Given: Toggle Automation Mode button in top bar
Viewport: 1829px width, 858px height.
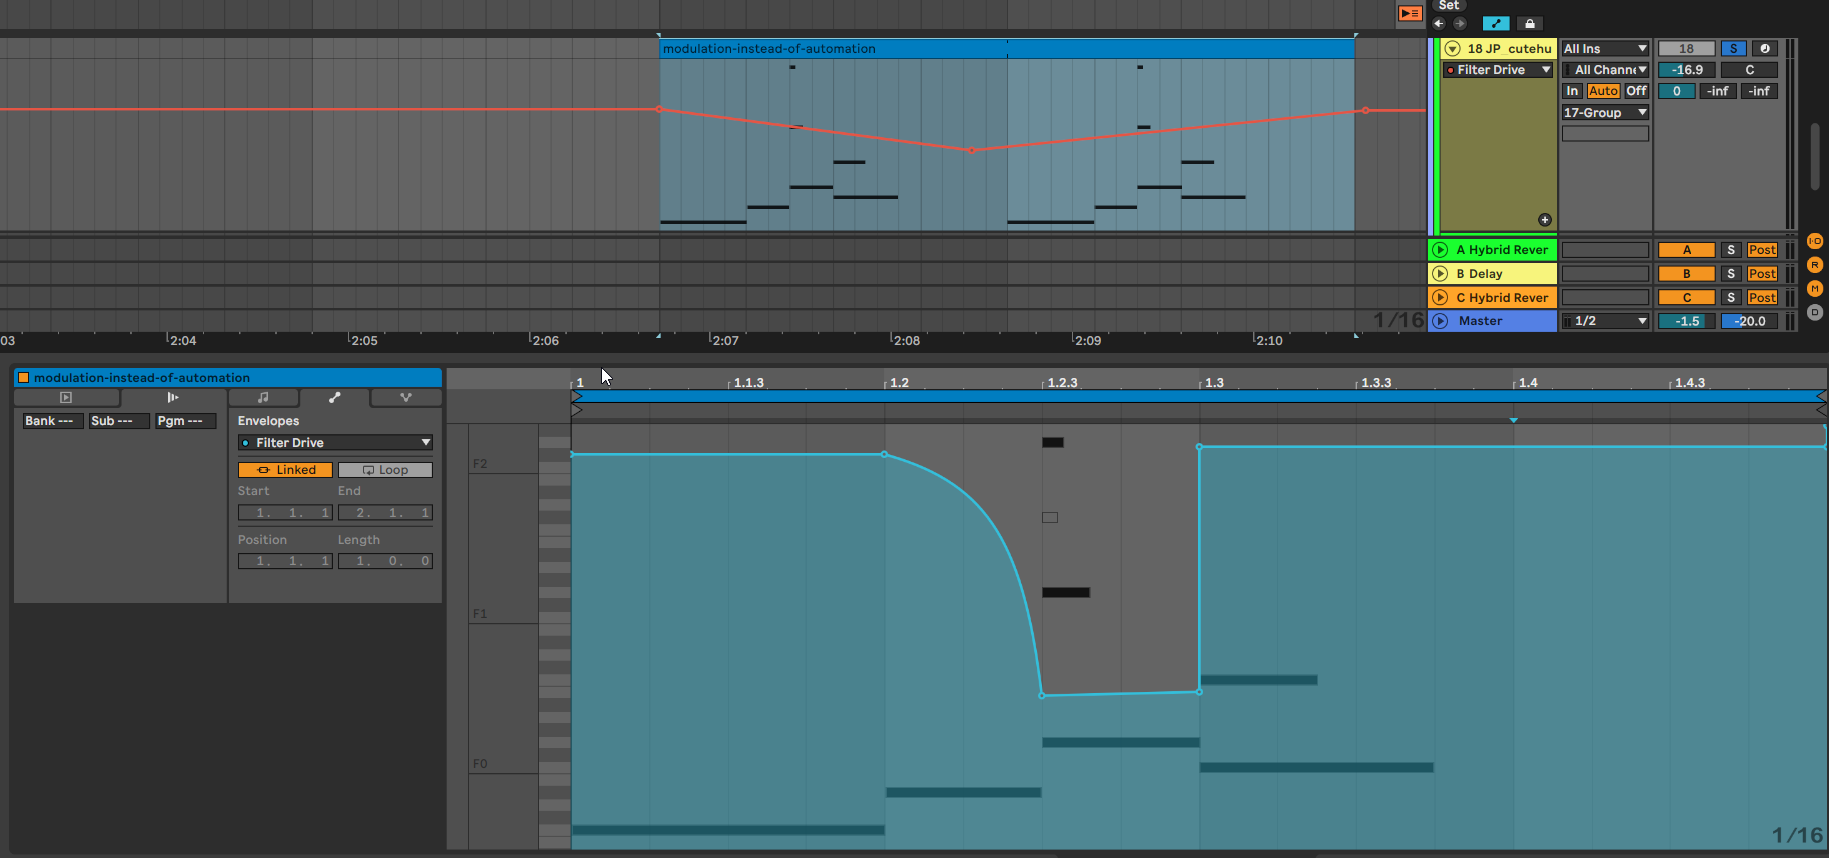Looking at the screenshot, I should [x=1495, y=23].
